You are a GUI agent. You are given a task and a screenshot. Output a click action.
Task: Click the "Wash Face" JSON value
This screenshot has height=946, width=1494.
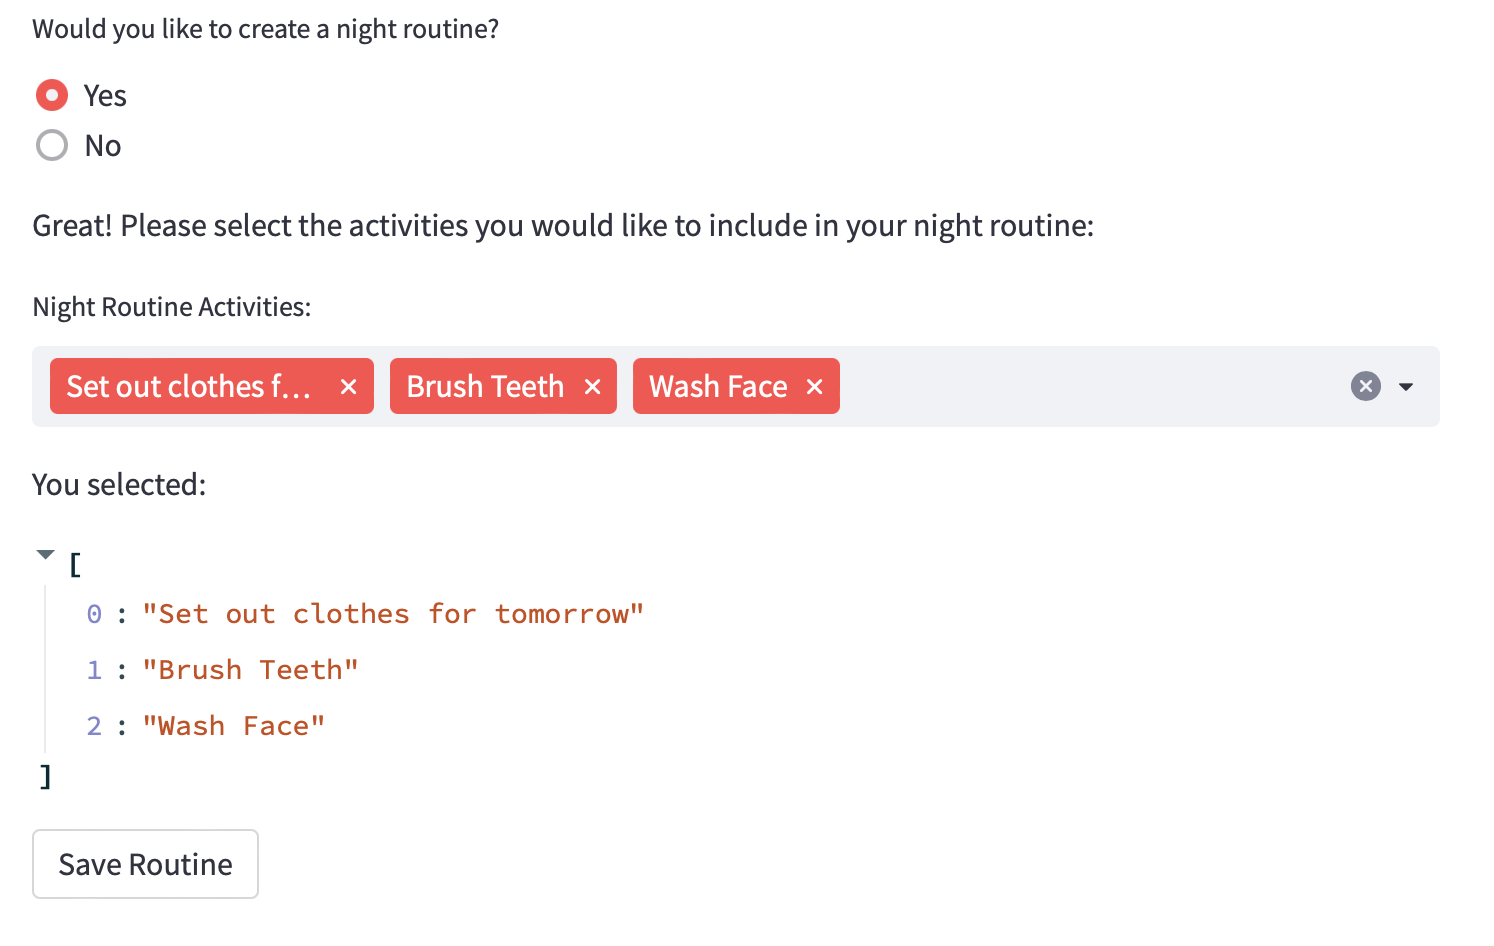tap(233, 725)
